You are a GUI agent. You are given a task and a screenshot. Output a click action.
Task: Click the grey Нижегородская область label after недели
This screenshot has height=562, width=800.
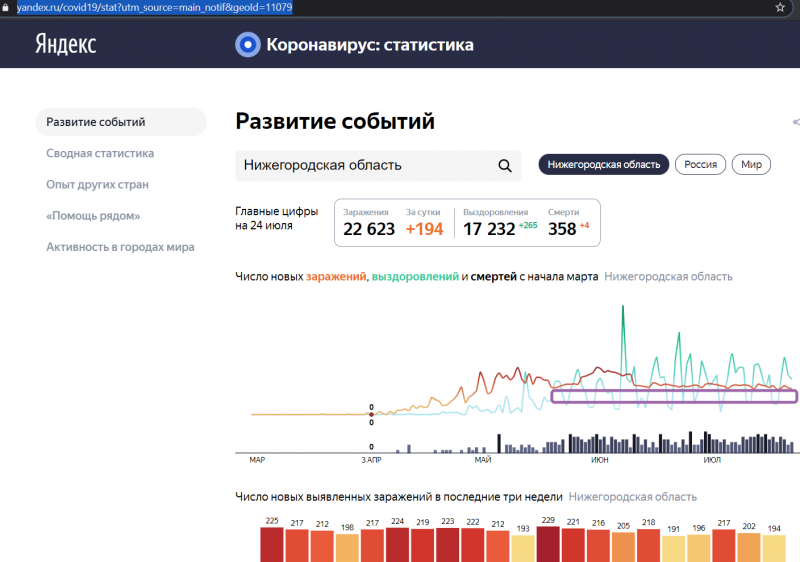pyautogui.click(x=633, y=497)
